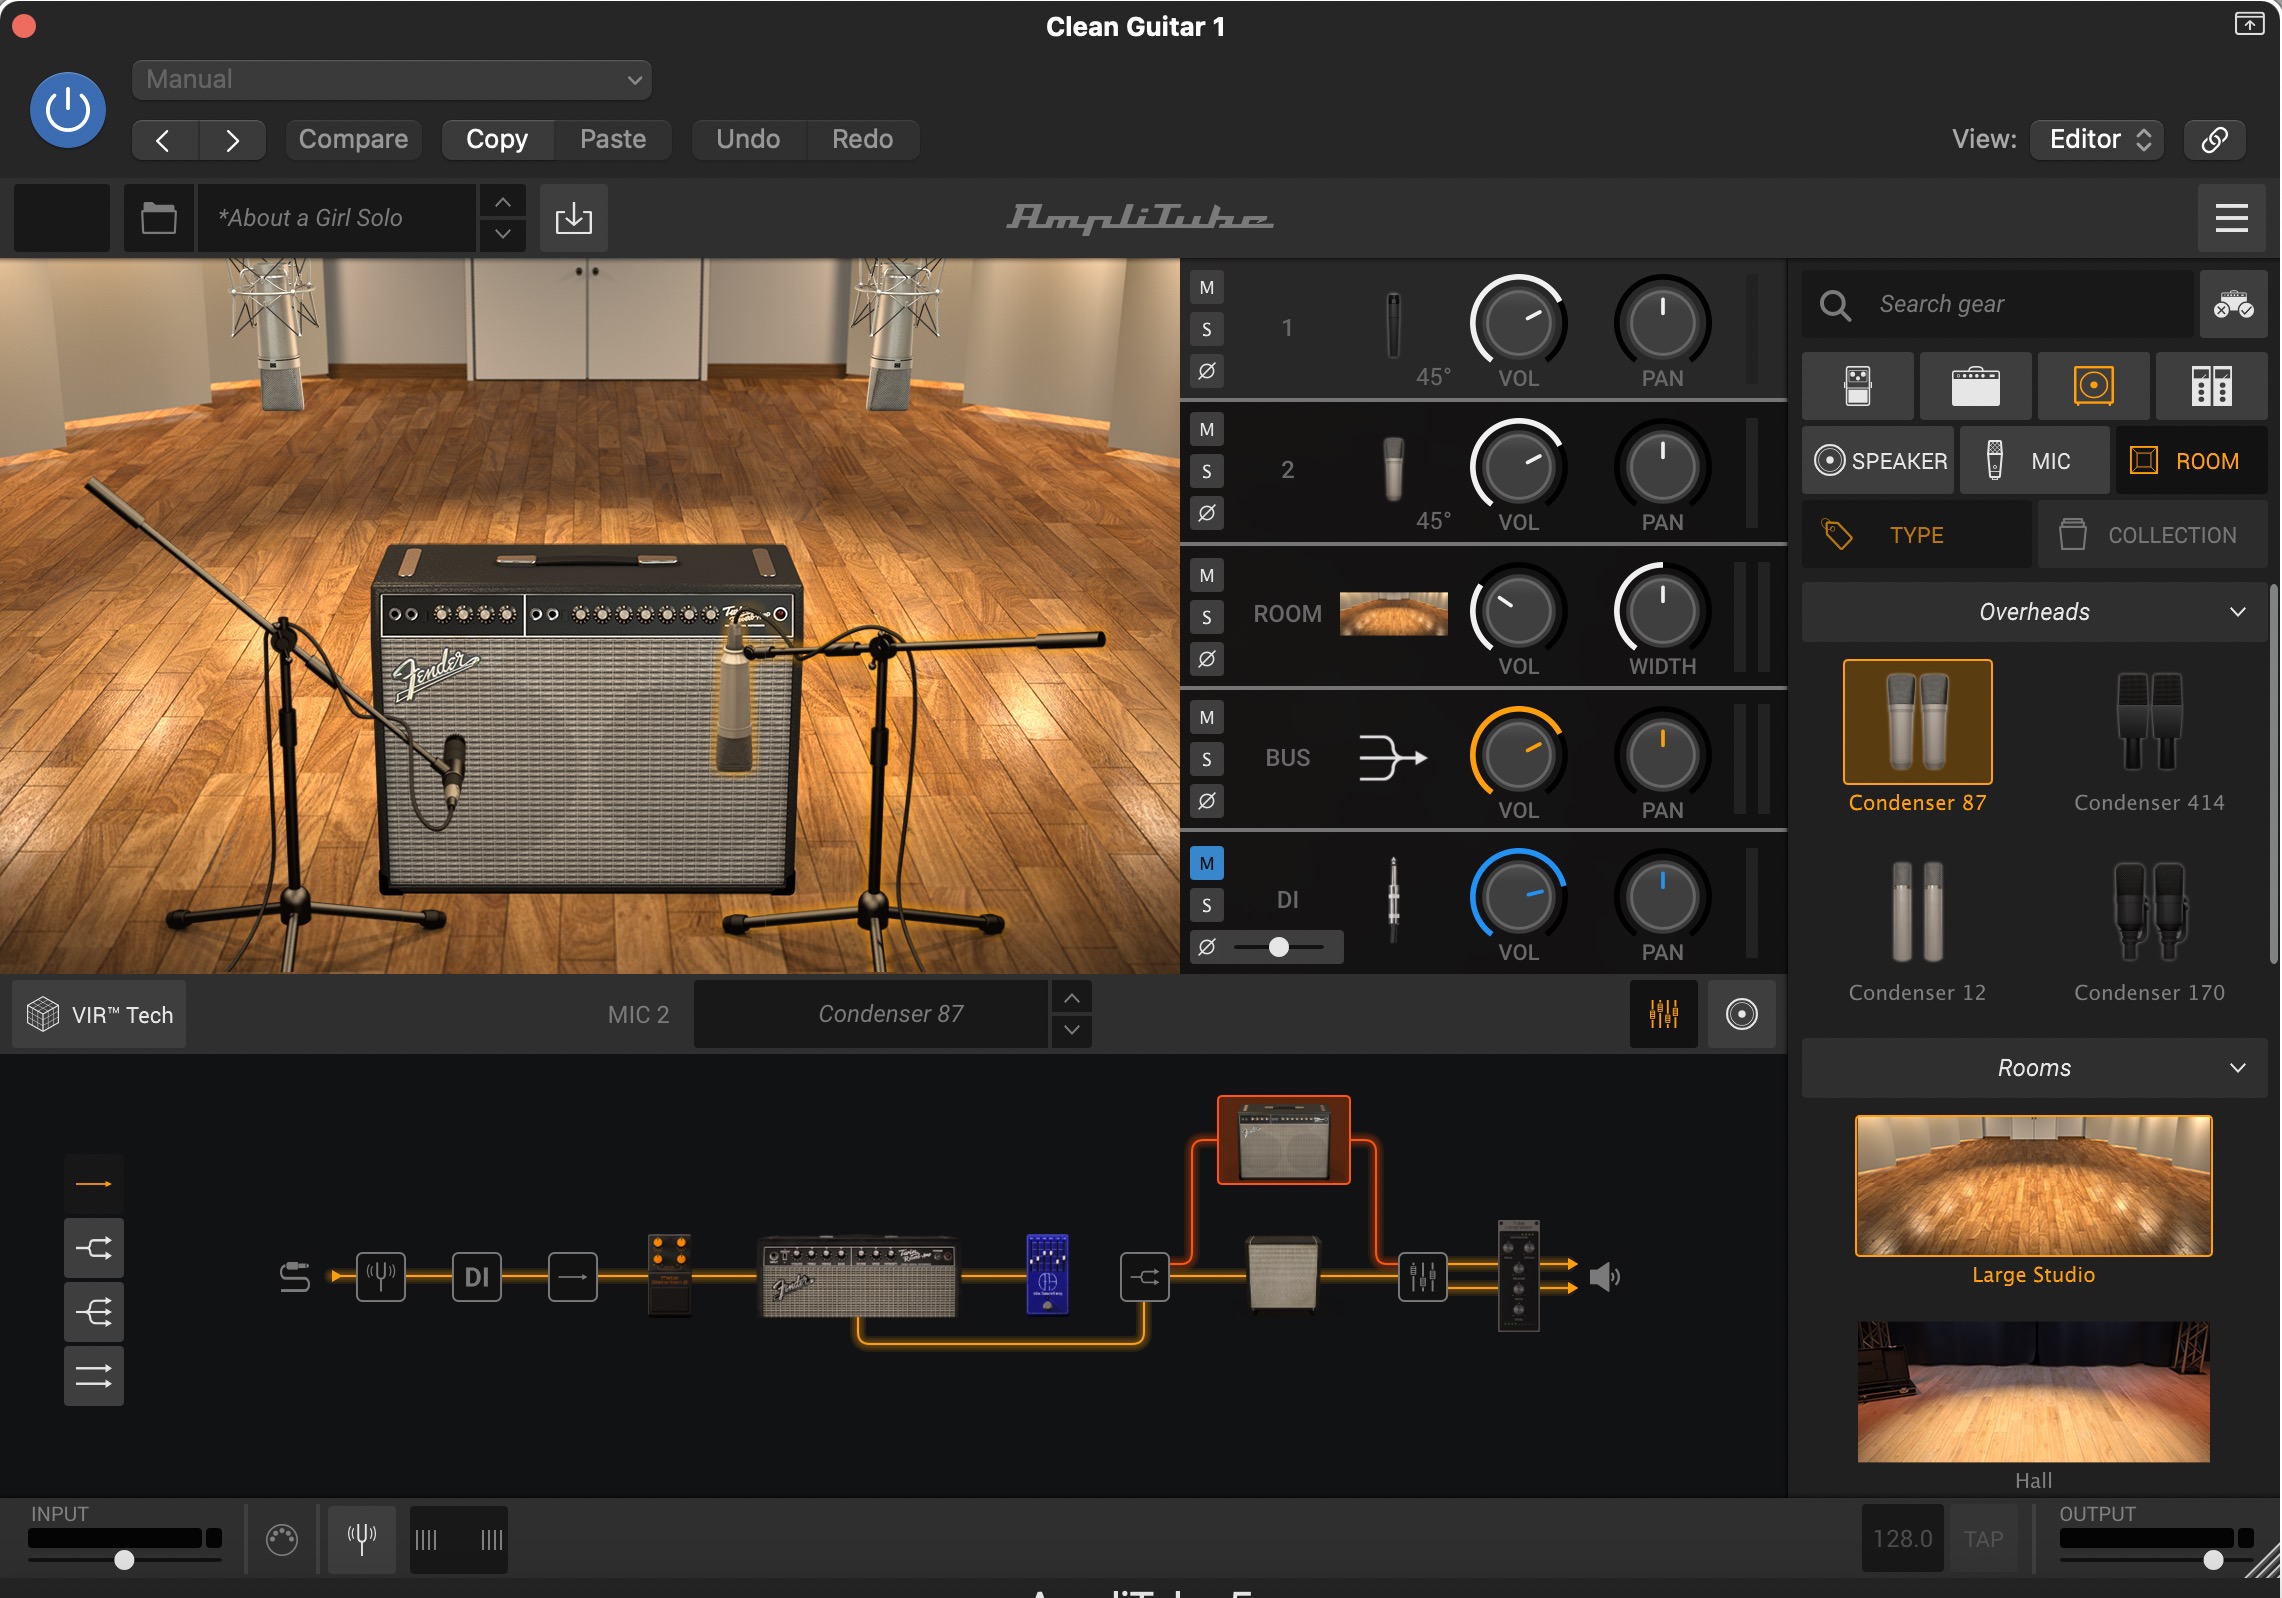Click the Redo button
The height and width of the screenshot is (1598, 2282).
863,140
